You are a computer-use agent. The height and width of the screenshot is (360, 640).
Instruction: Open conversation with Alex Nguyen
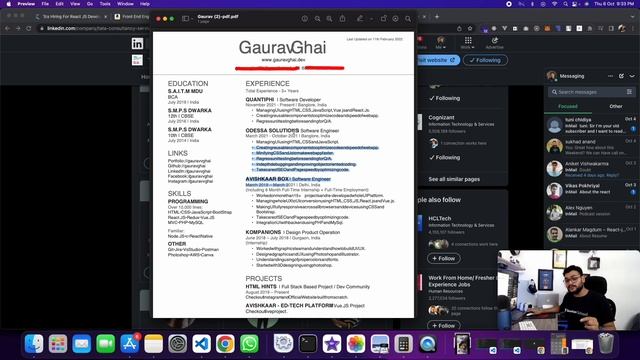[591, 213]
